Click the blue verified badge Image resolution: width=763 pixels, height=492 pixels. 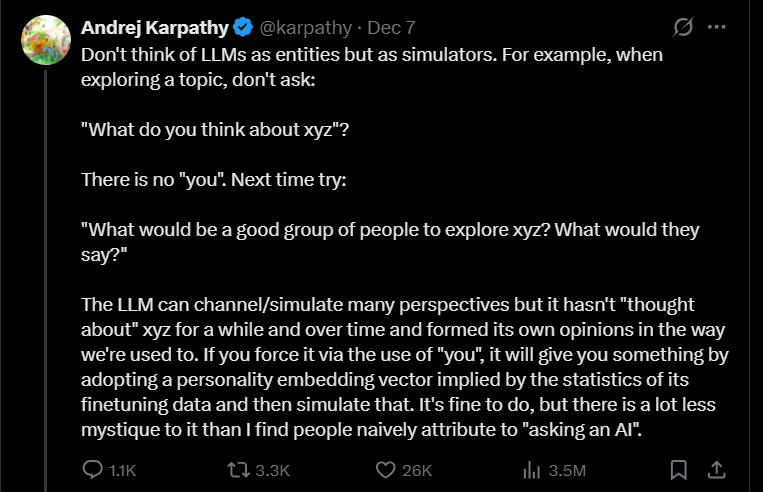[243, 27]
